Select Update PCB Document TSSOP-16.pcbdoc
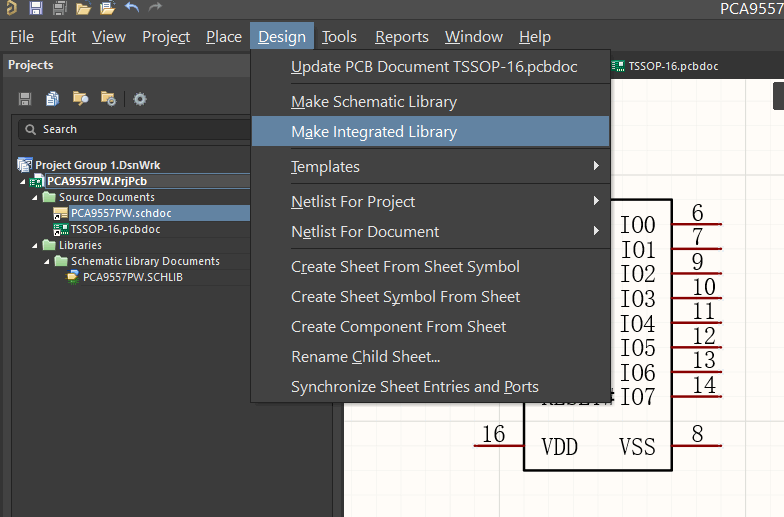The image size is (784, 517). coord(434,67)
